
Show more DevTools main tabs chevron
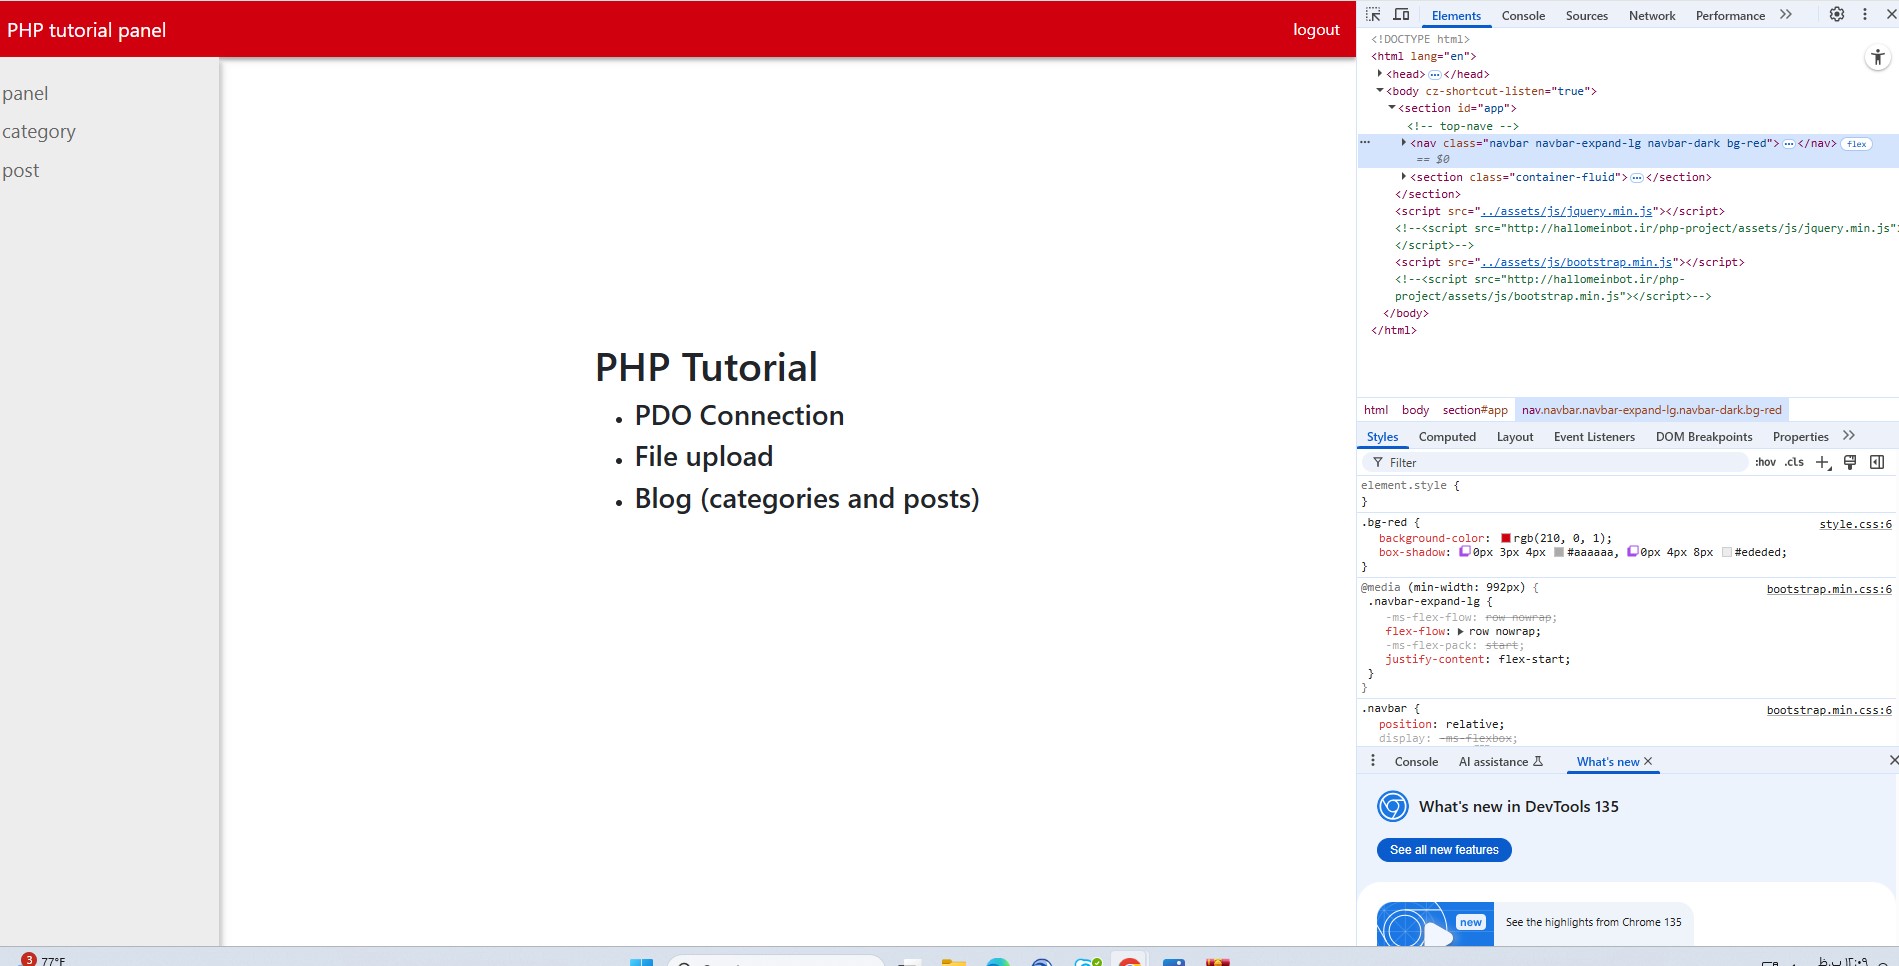pos(1786,14)
